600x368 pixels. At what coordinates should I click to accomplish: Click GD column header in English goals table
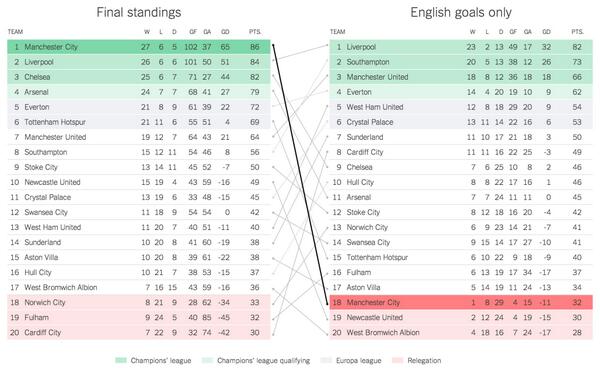(x=546, y=32)
